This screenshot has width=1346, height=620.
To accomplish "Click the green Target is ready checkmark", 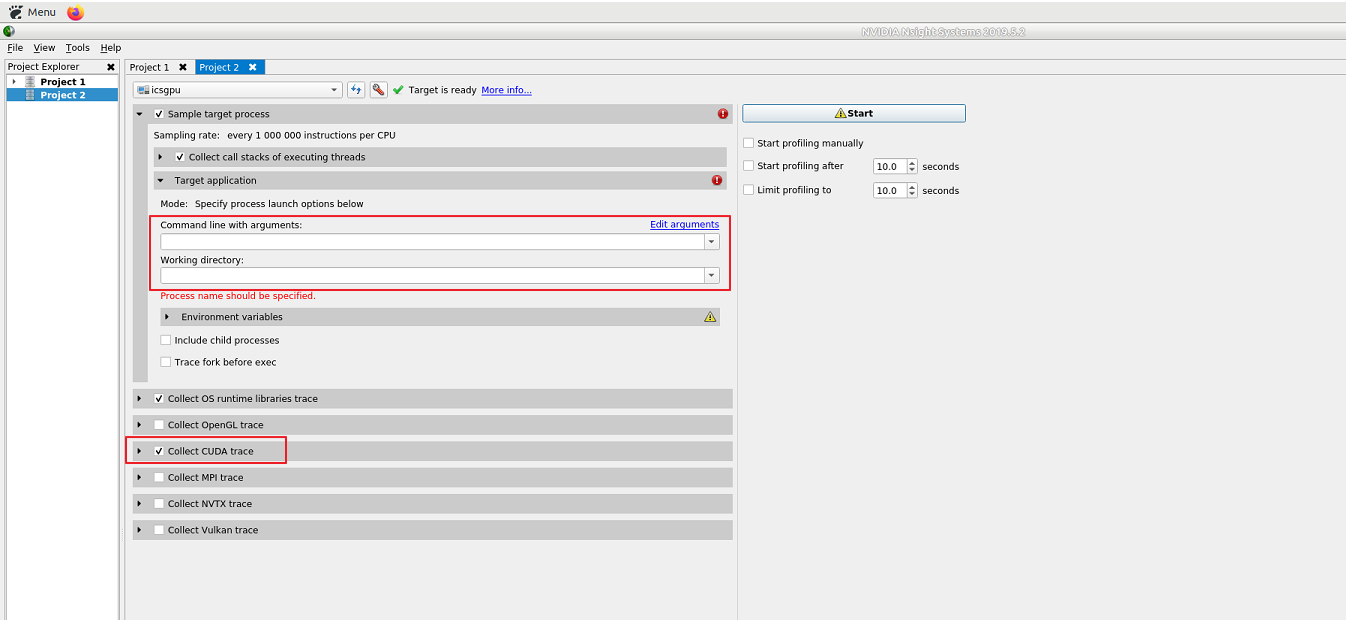I will pos(398,90).
